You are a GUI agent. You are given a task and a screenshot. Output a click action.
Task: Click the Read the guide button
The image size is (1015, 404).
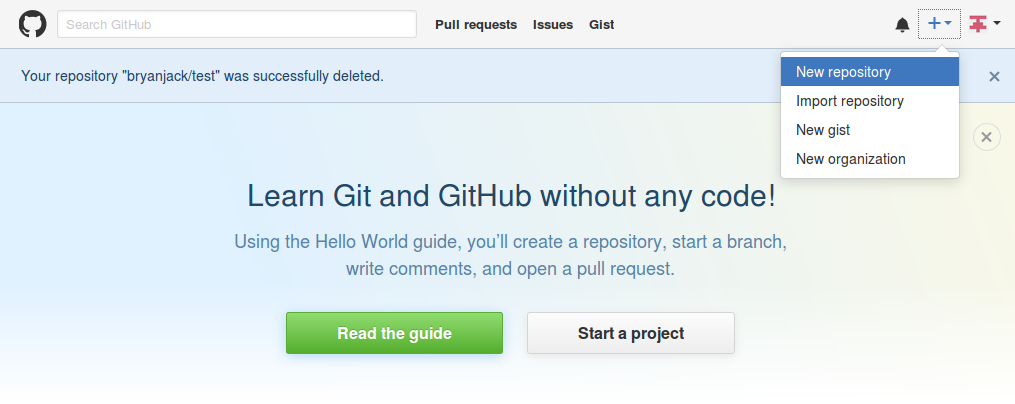point(394,333)
